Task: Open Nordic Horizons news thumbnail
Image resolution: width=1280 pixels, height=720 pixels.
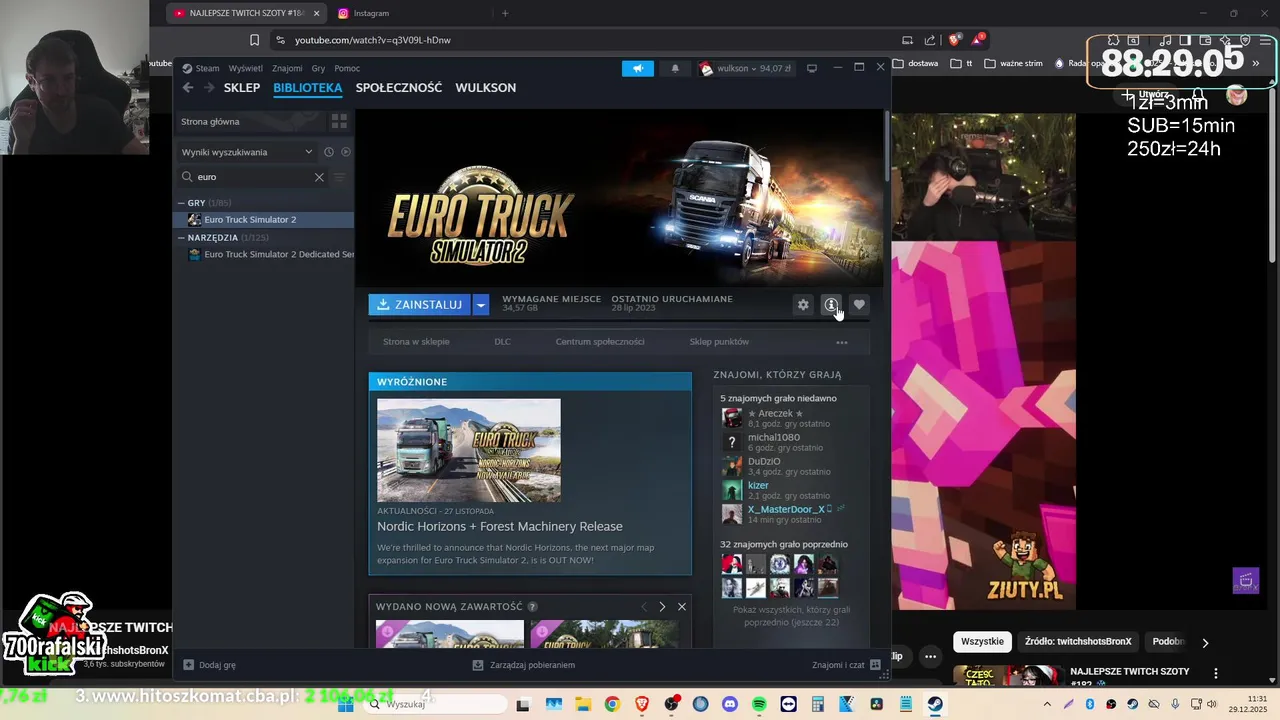Action: click(x=469, y=450)
